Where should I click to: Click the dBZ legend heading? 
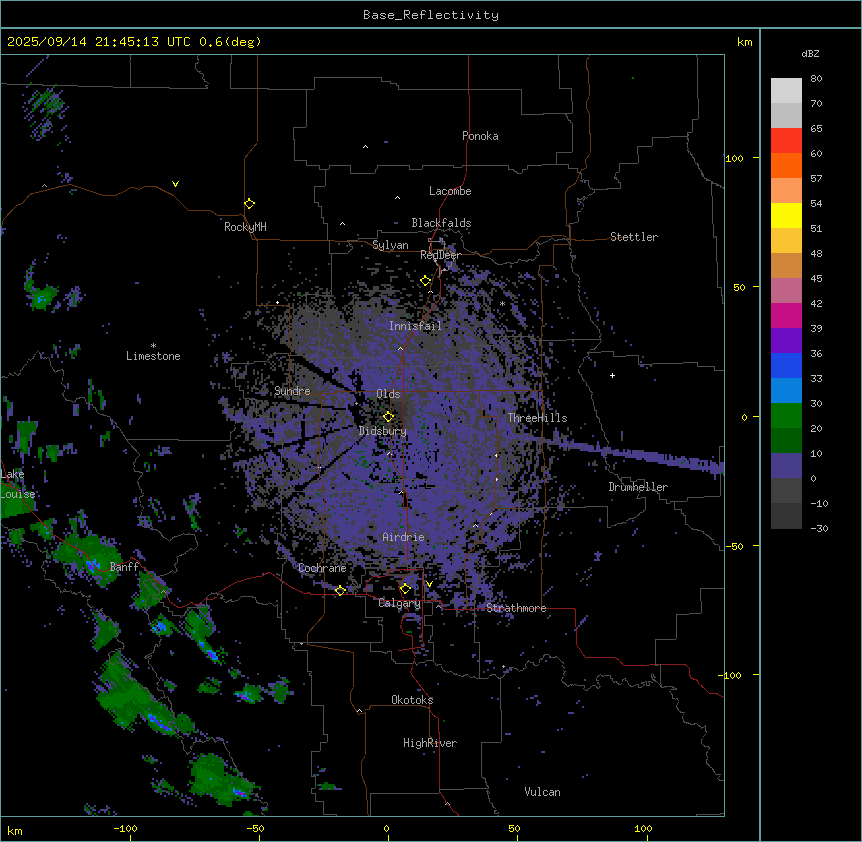pyautogui.click(x=810, y=54)
